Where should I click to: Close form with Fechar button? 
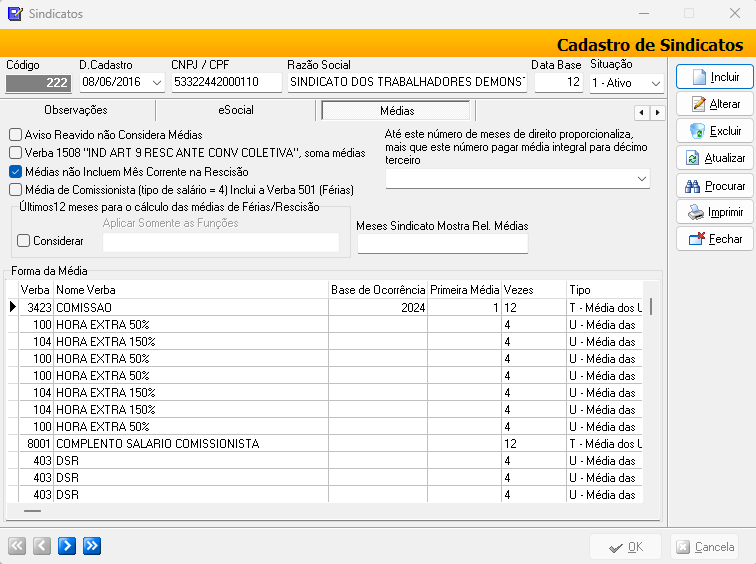pos(713,239)
